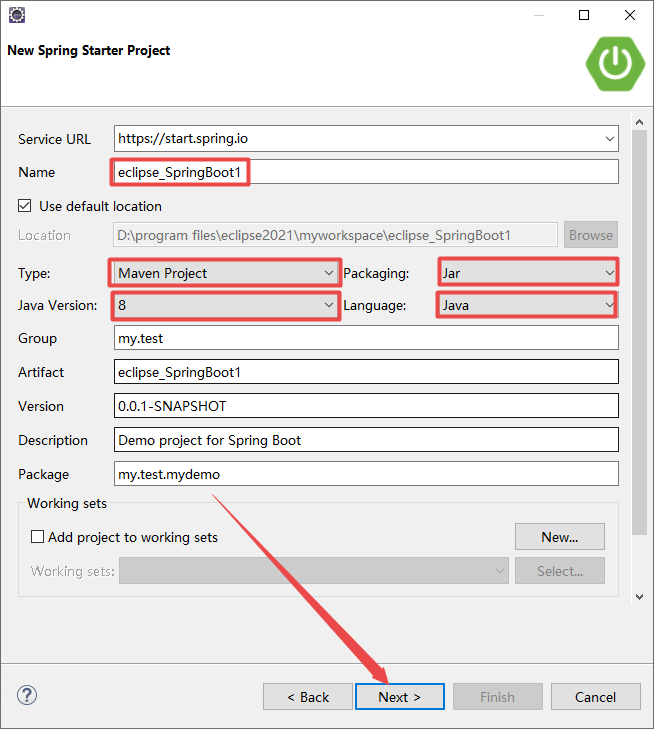Image resolution: width=654 pixels, height=729 pixels.
Task: Click the Service URL label text
Action: point(54,139)
